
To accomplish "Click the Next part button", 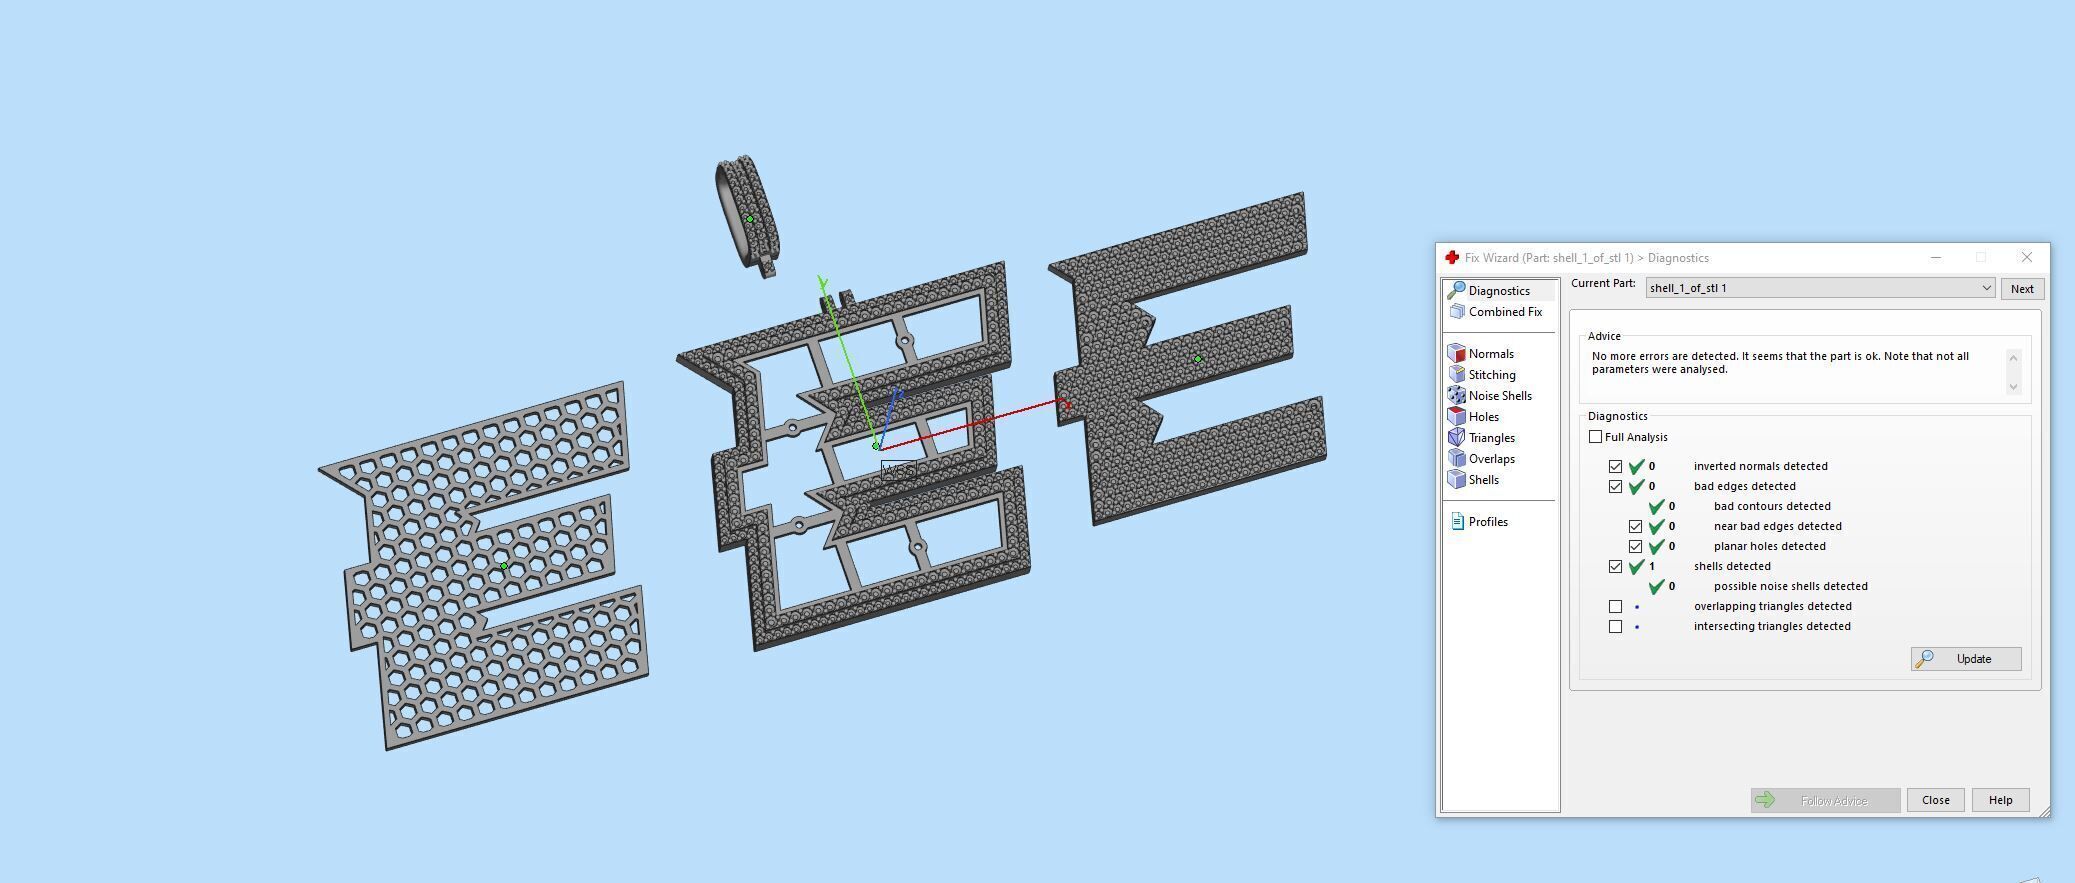I will pyautogui.click(x=2022, y=289).
